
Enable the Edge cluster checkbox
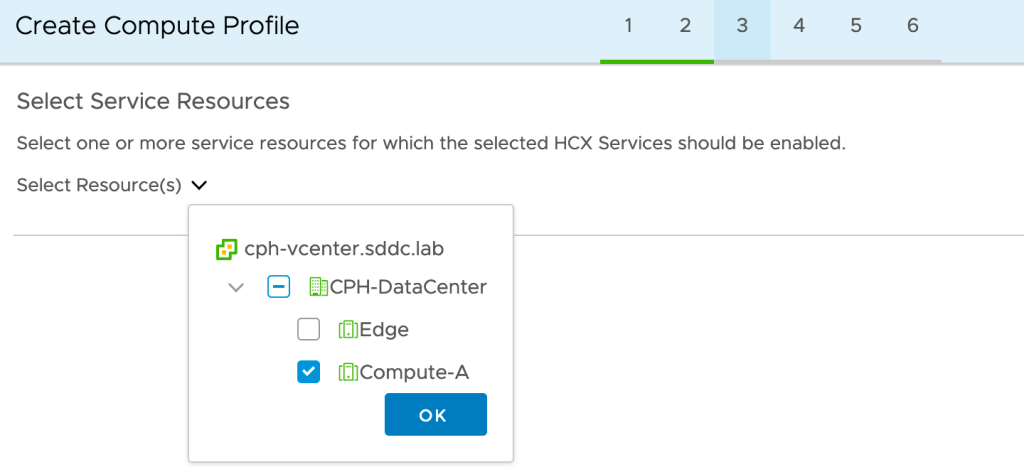coord(308,329)
